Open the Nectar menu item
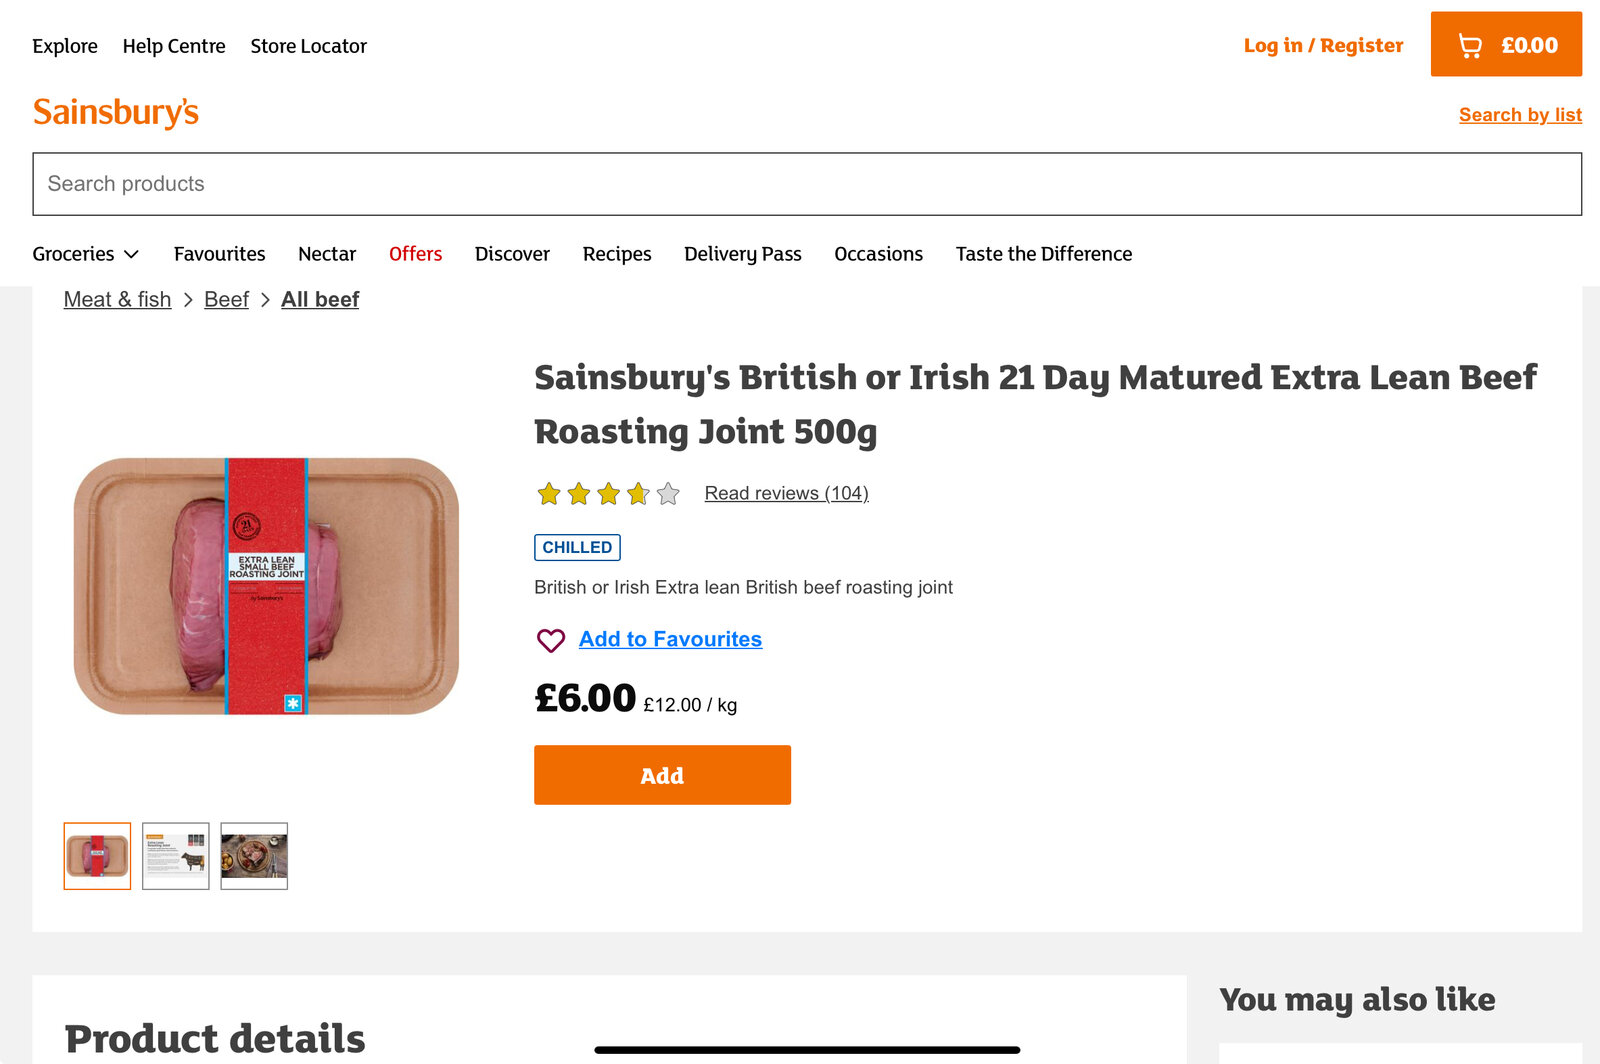Viewport: 1600px width, 1064px height. pyautogui.click(x=327, y=254)
